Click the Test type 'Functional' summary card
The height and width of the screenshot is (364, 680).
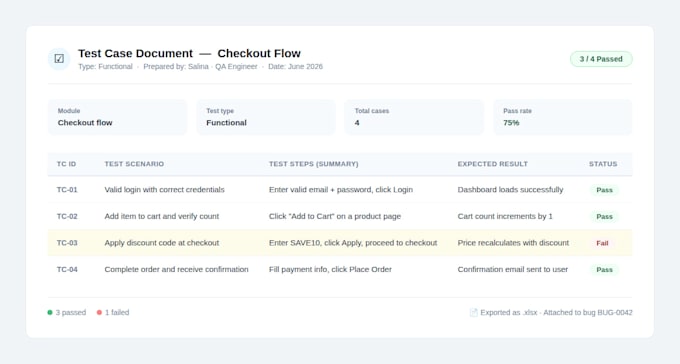coord(266,117)
